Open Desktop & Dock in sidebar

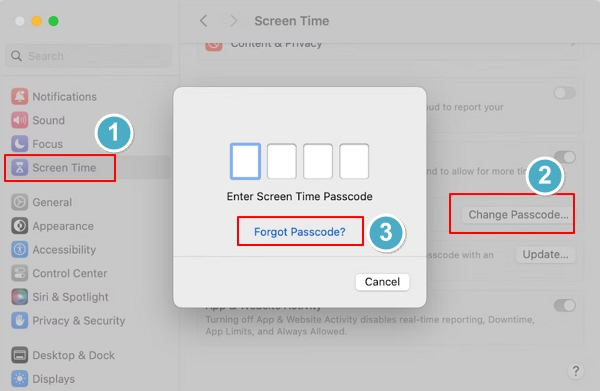coord(73,355)
